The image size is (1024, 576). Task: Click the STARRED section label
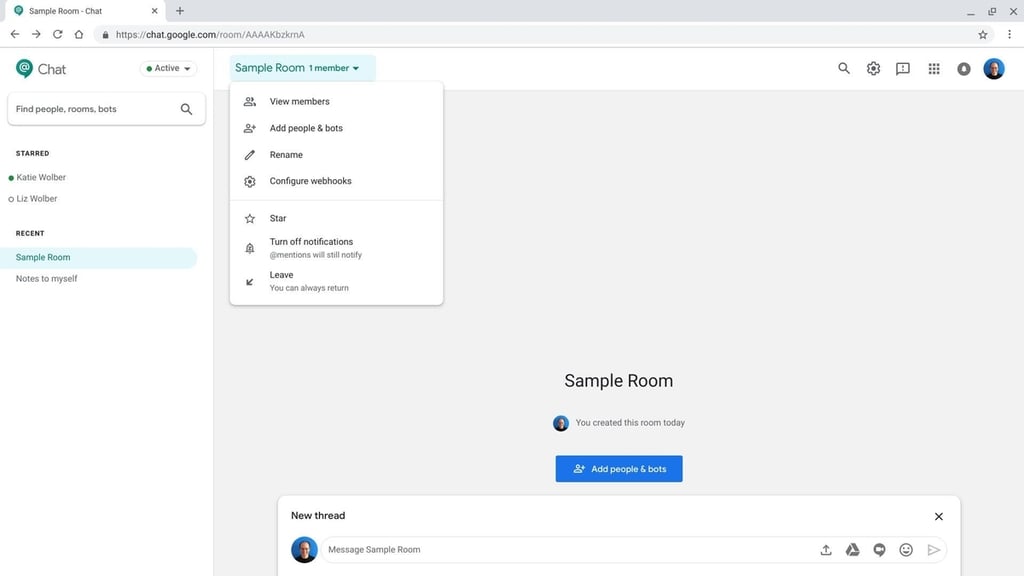pyautogui.click(x=32, y=153)
